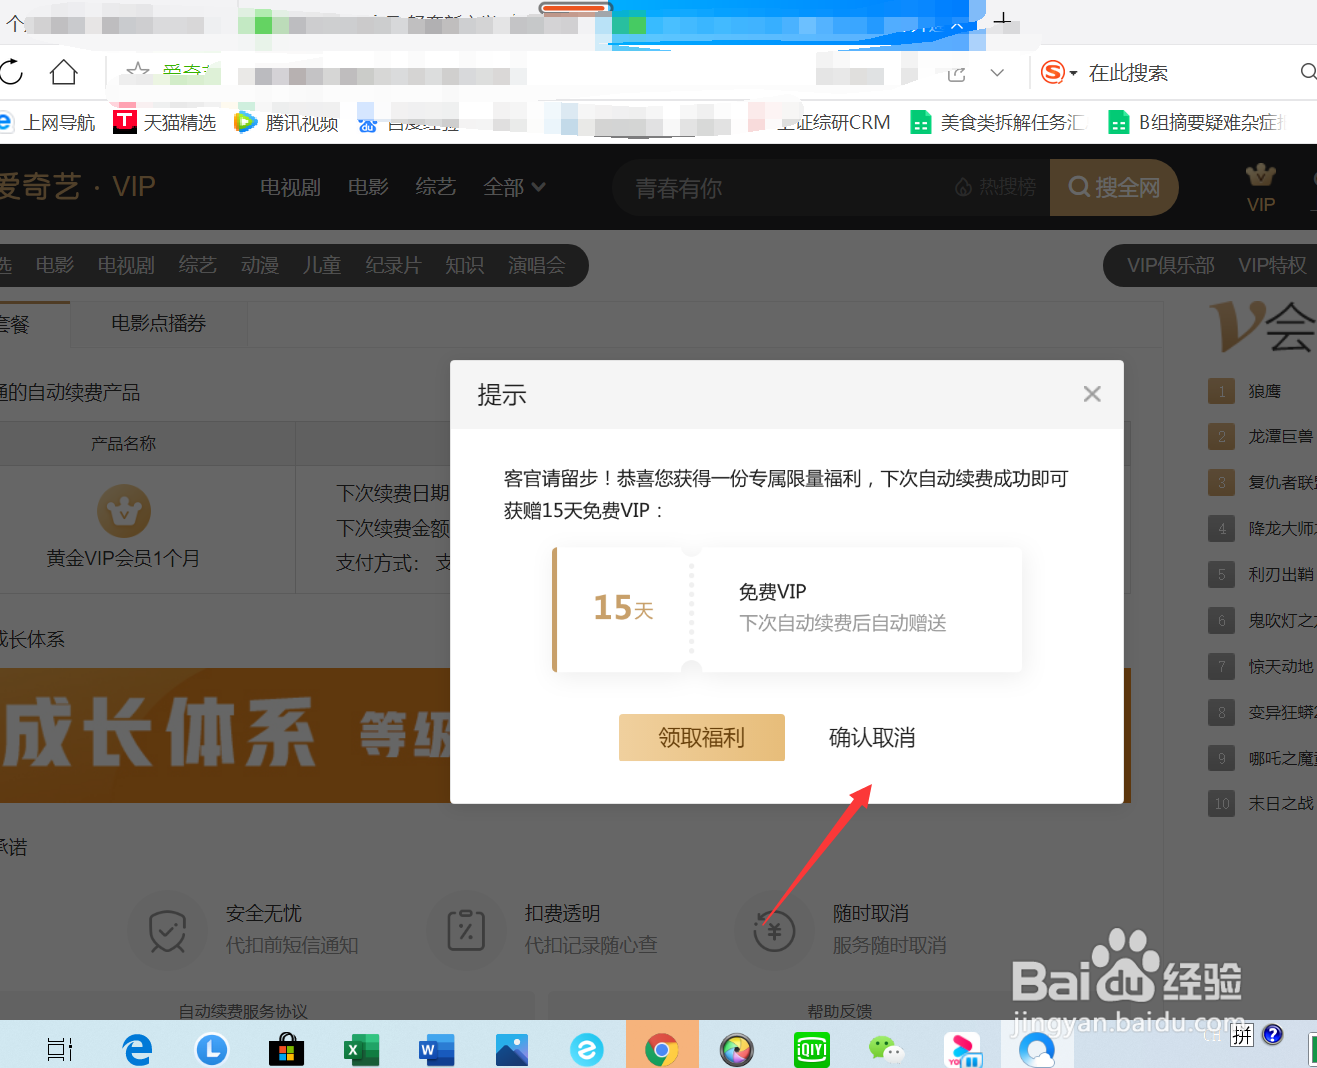Click the 黄金VIP会员 crown icon
The image size is (1317, 1068).
[124, 511]
